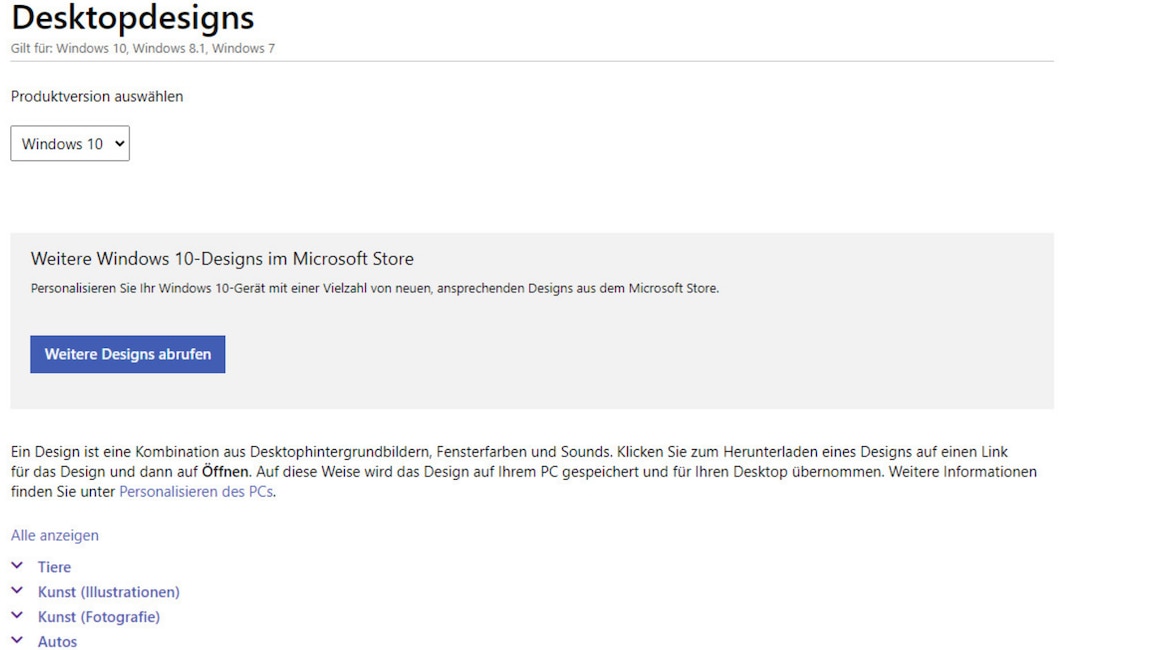Click the Weitere Designs abrufen button
1156x650 pixels.
128,354
